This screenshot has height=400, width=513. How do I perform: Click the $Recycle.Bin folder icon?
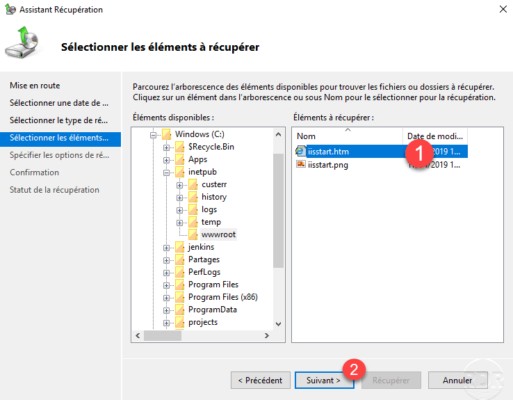pyautogui.click(x=180, y=147)
